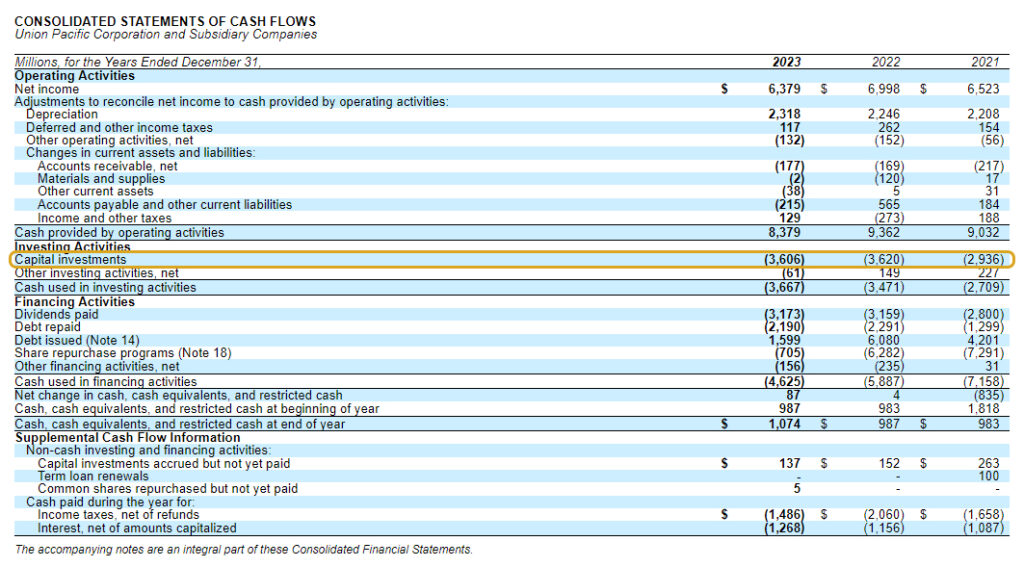Click the Debt issued (Note 14) label
The image size is (1024, 567).
[x=77, y=340]
